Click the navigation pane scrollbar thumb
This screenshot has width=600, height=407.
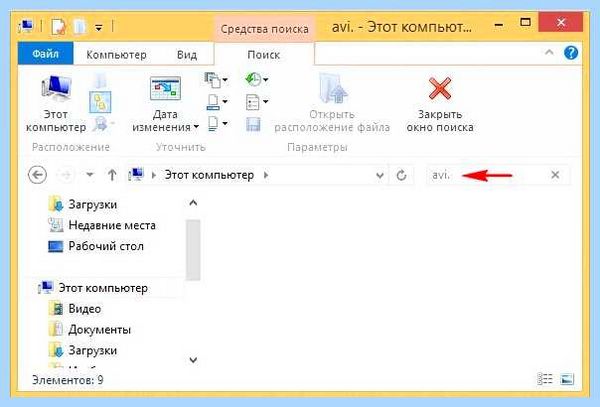(x=193, y=249)
